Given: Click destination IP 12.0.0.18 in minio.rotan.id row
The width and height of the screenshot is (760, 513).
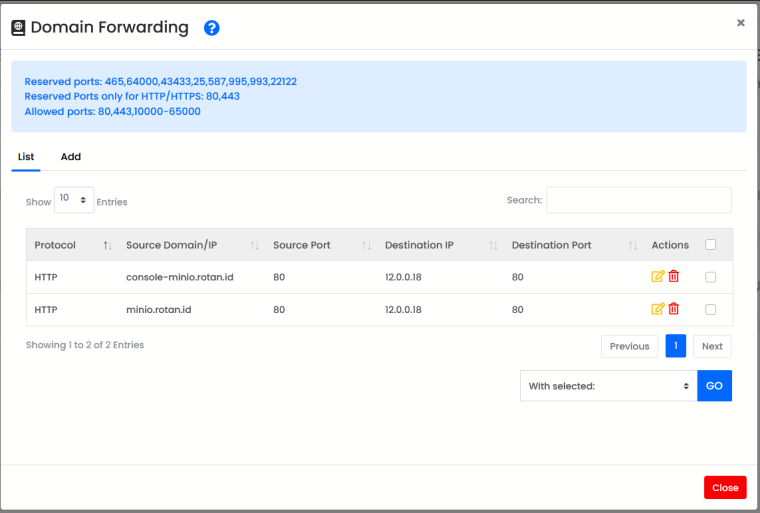Looking at the screenshot, I should pos(403,309).
